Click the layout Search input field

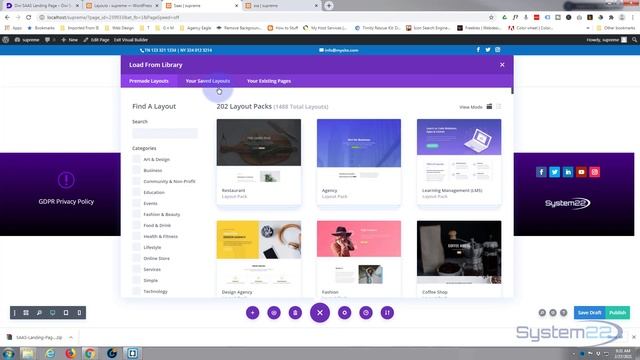pos(165,133)
